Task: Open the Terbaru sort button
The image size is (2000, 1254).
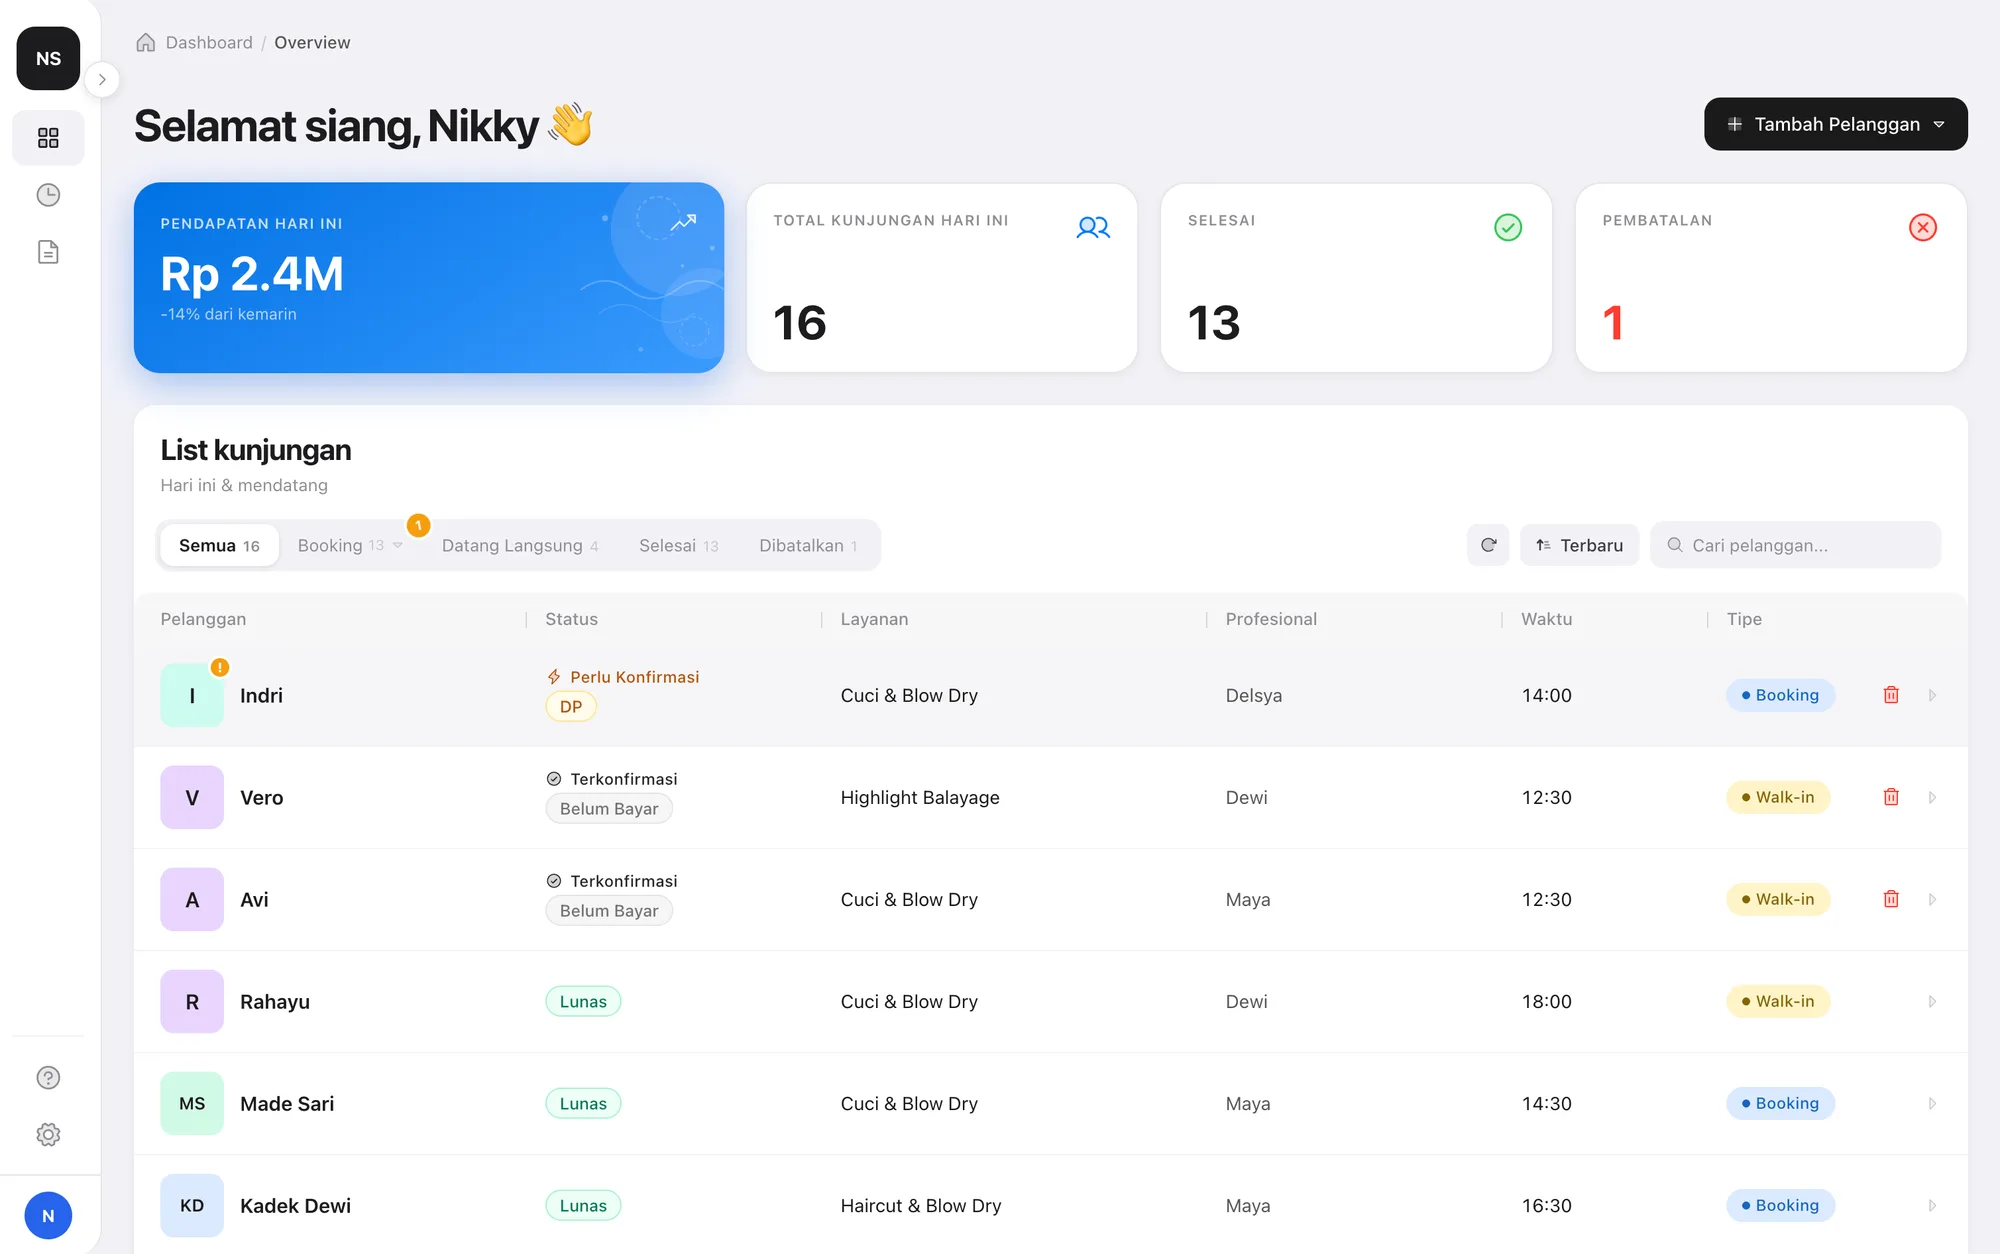Action: tap(1579, 545)
